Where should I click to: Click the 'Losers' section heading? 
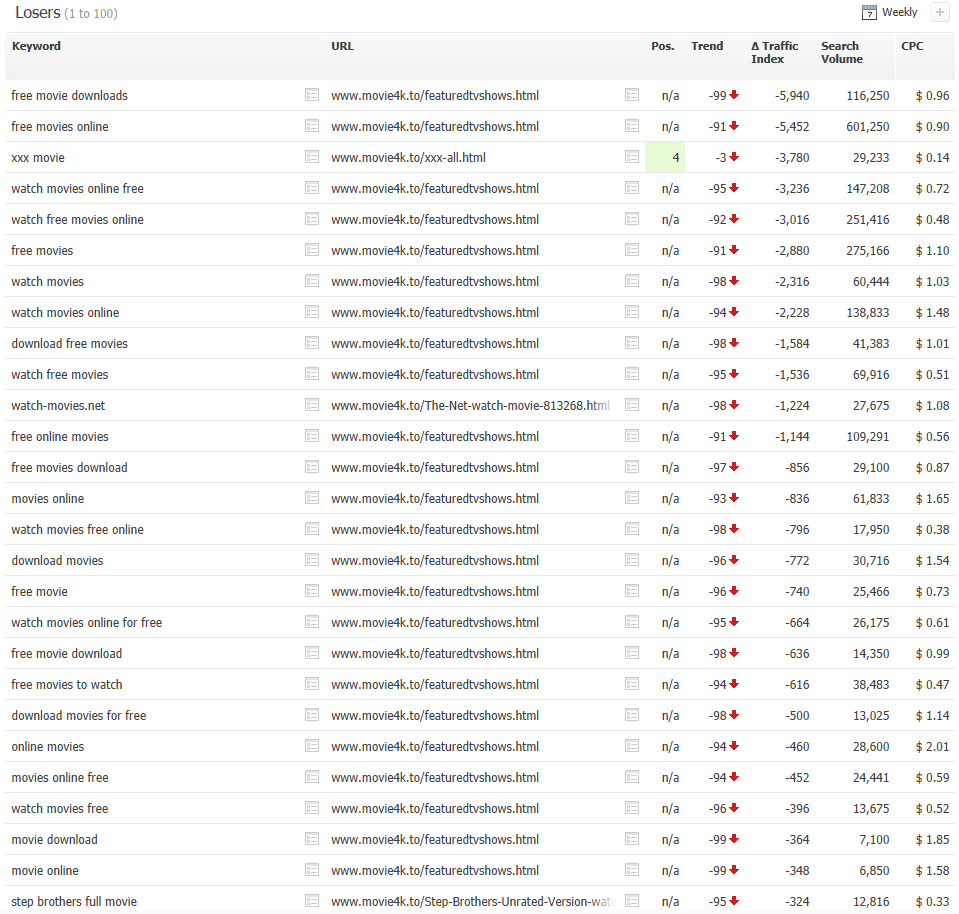tap(38, 12)
